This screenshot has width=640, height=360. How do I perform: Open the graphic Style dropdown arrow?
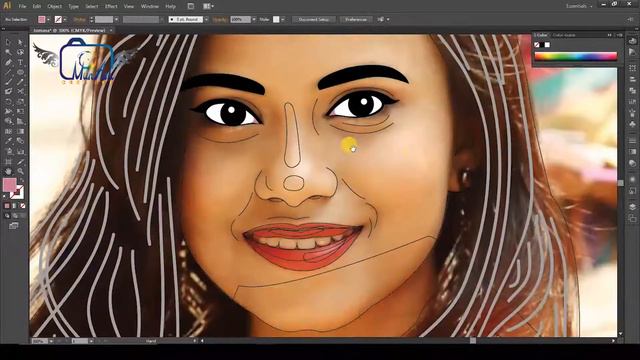click(x=282, y=19)
